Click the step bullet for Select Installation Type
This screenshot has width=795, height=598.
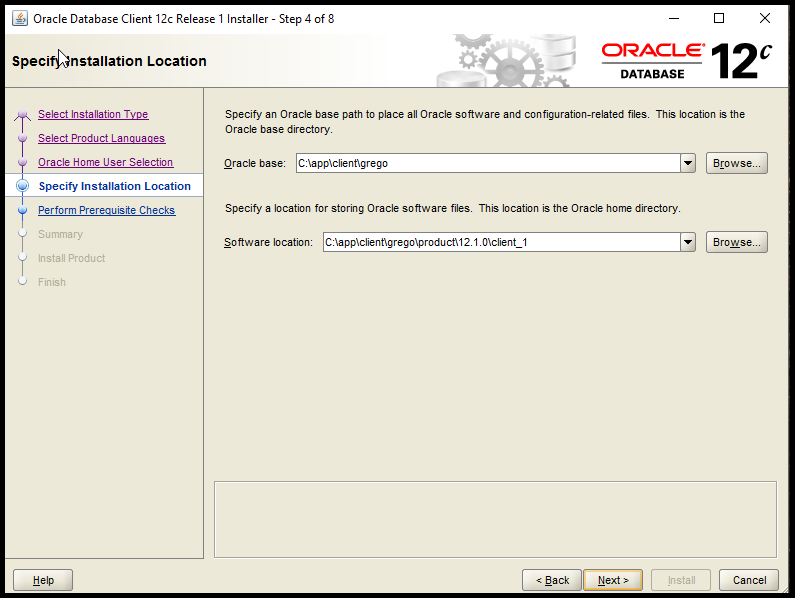(22, 115)
